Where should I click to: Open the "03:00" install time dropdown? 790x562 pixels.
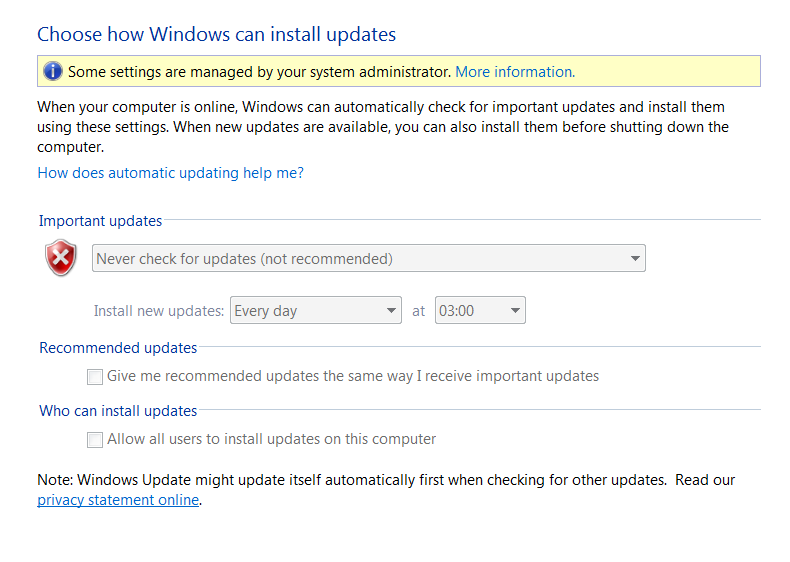(480, 311)
